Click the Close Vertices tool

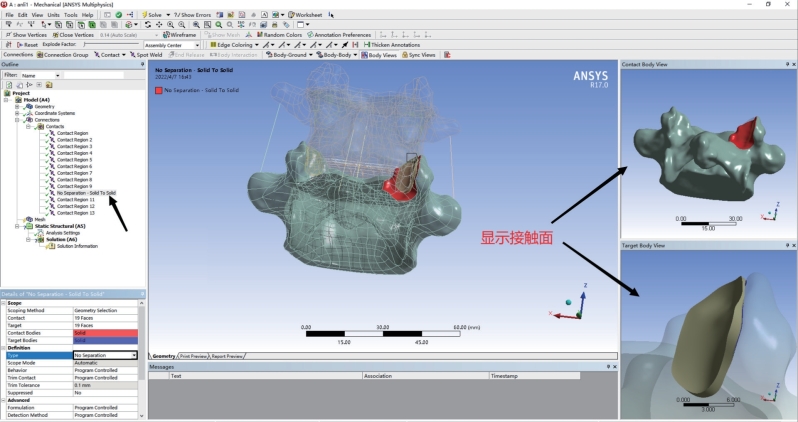coord(73,35)
